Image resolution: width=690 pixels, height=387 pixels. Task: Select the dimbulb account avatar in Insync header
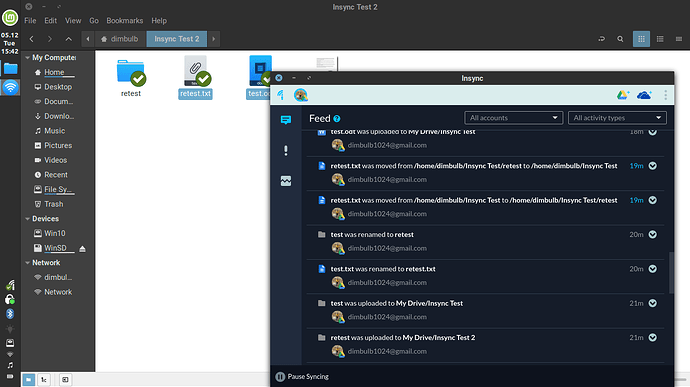(x=301, y=95)
